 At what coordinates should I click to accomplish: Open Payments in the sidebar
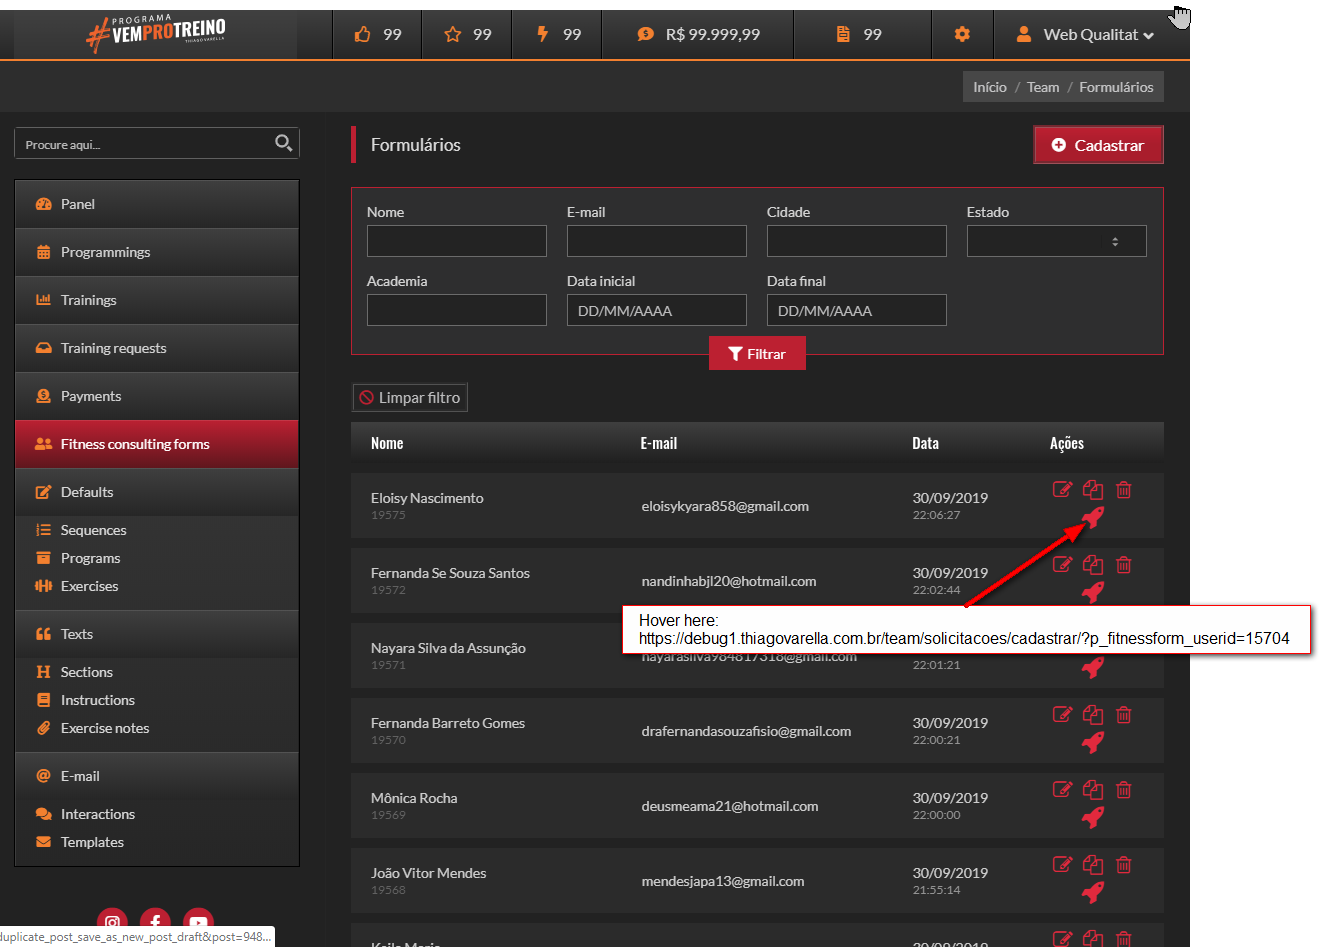pos(157,396)
